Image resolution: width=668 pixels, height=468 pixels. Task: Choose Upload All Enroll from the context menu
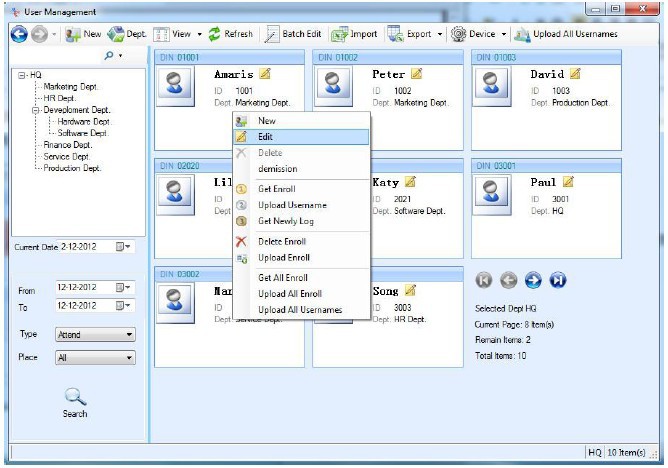tap(301, 294)
